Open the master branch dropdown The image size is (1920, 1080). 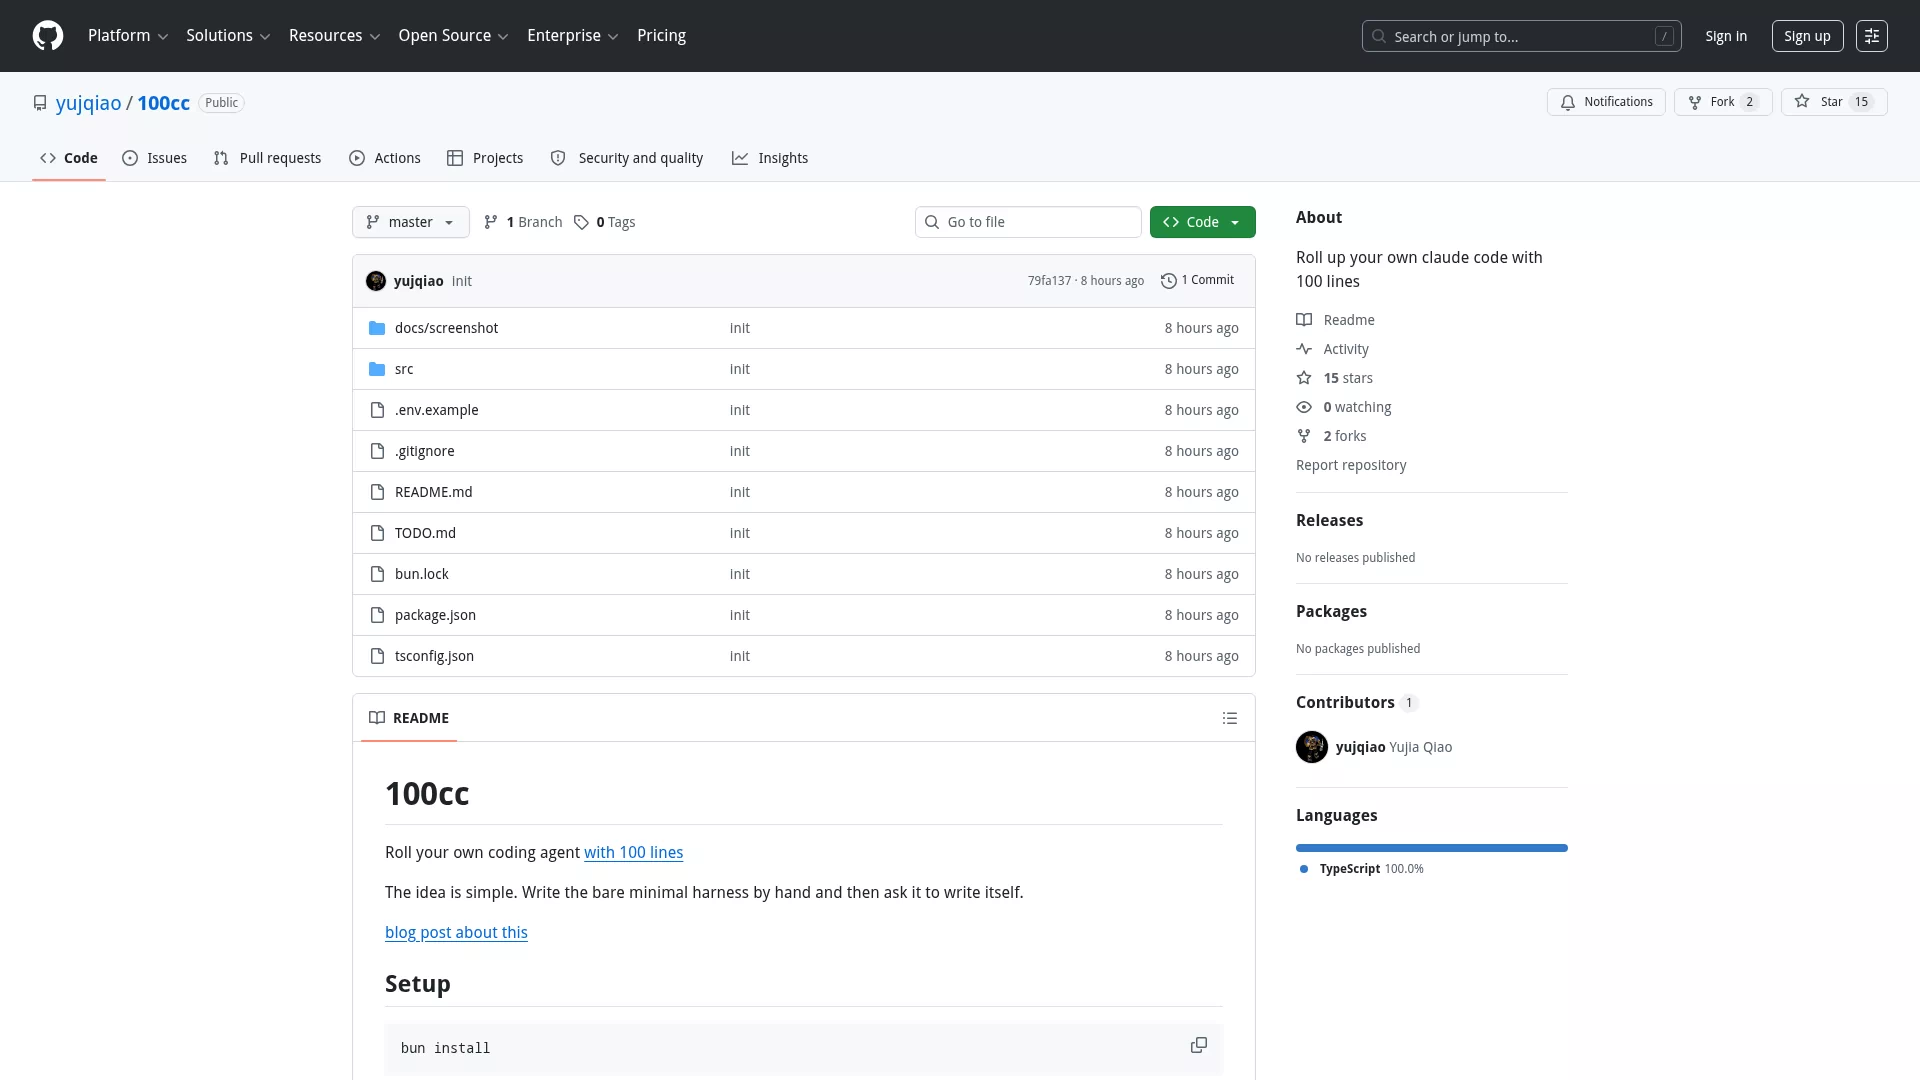click(x=411, y=222)
